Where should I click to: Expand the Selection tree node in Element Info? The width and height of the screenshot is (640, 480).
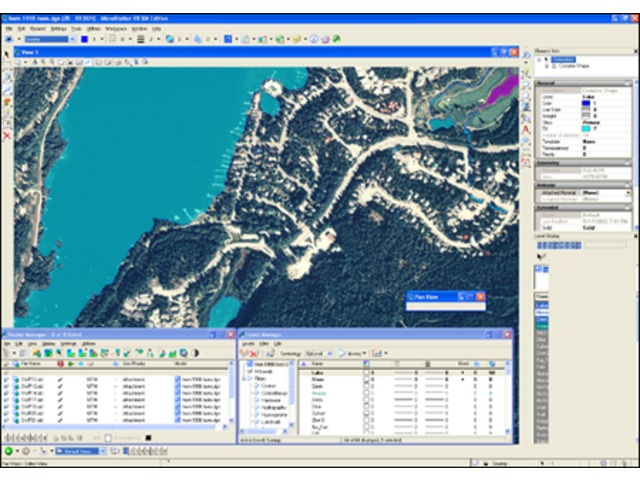tap(541, 59)
